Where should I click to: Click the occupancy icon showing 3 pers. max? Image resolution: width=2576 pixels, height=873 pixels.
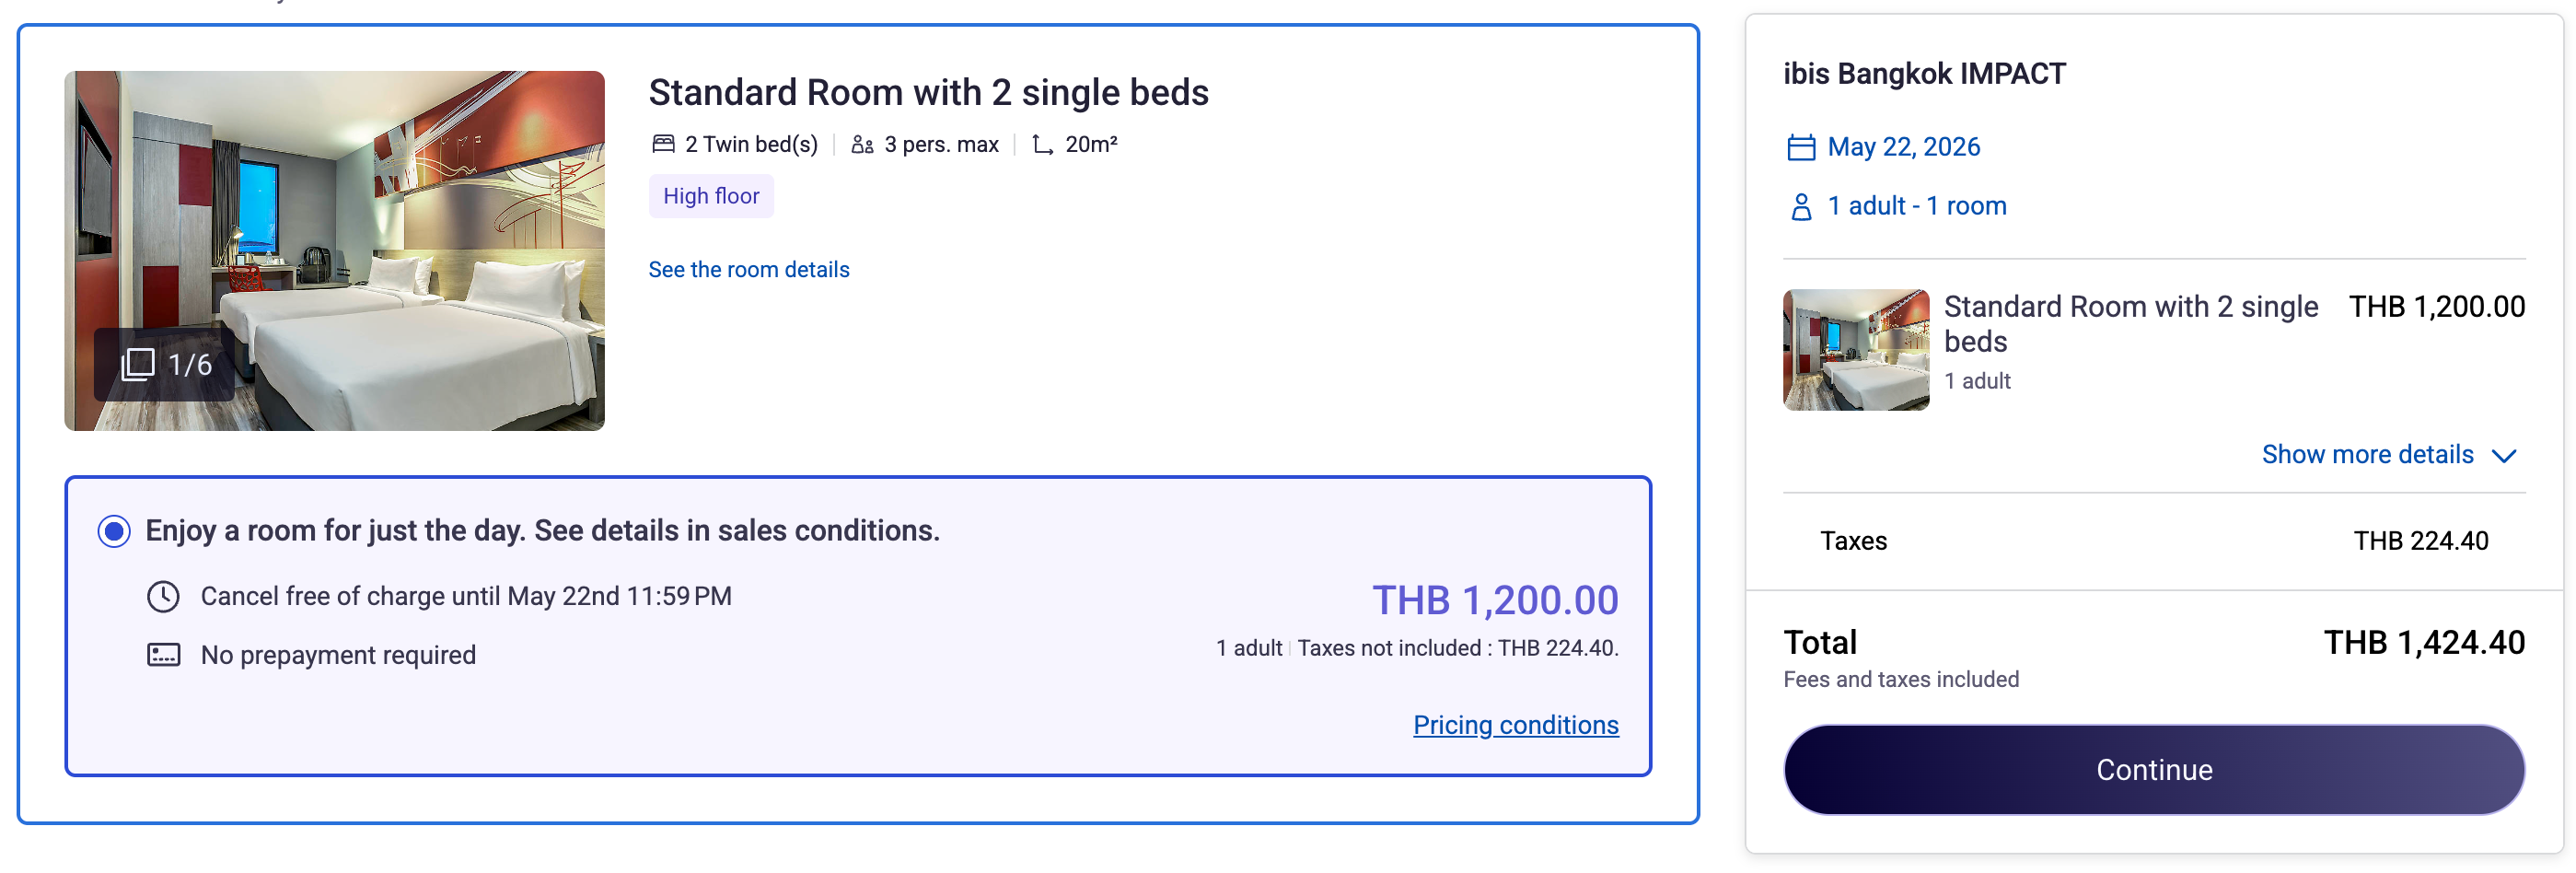tap(861, 144)
